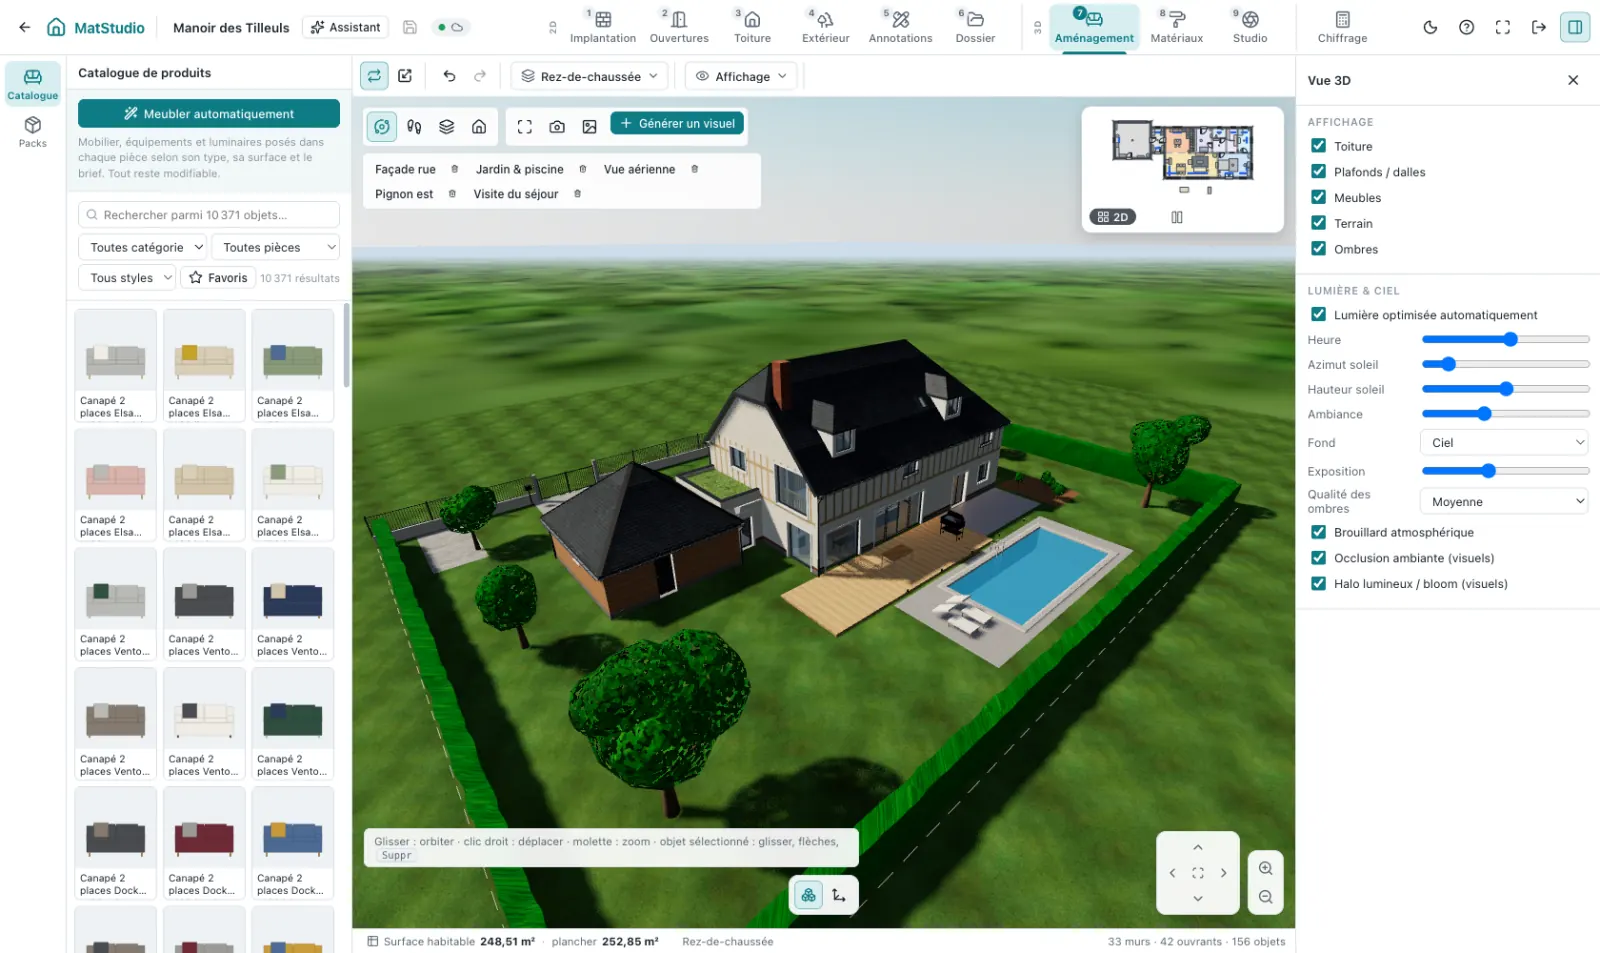This screenshot has height=953, width=1600.
Task: Toggle the right side panel icon
Action: coord(1575,27)
